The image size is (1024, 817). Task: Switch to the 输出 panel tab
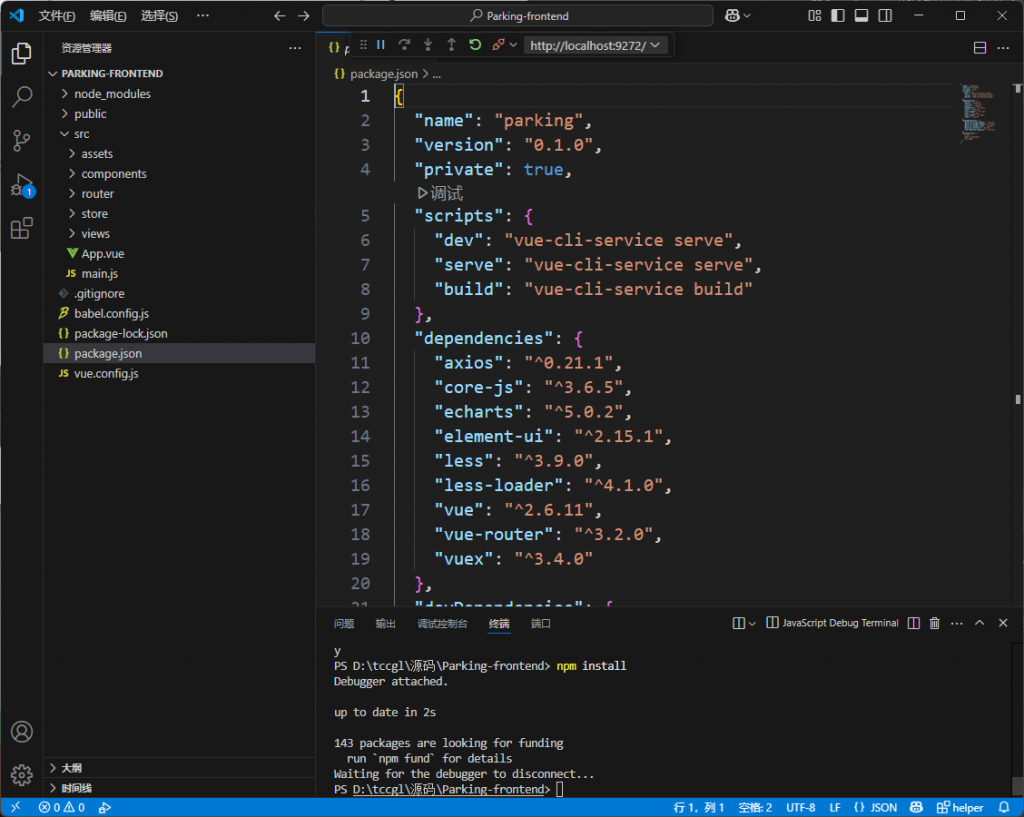tap(385, 624)
